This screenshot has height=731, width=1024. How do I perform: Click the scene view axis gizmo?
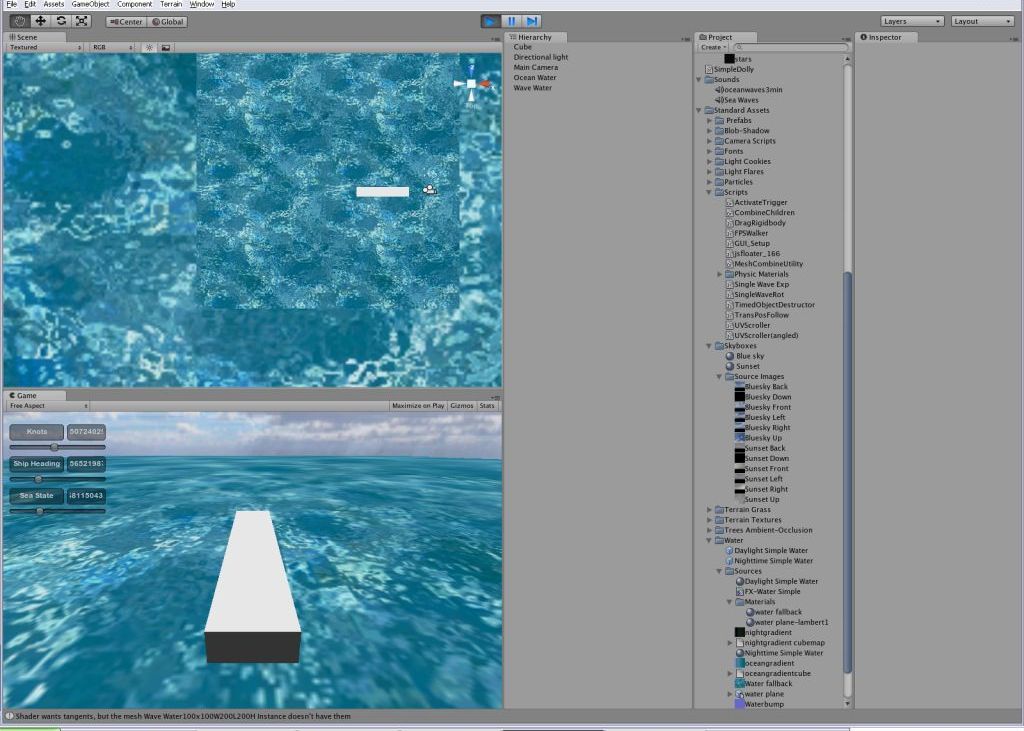(x=472, y=85)
